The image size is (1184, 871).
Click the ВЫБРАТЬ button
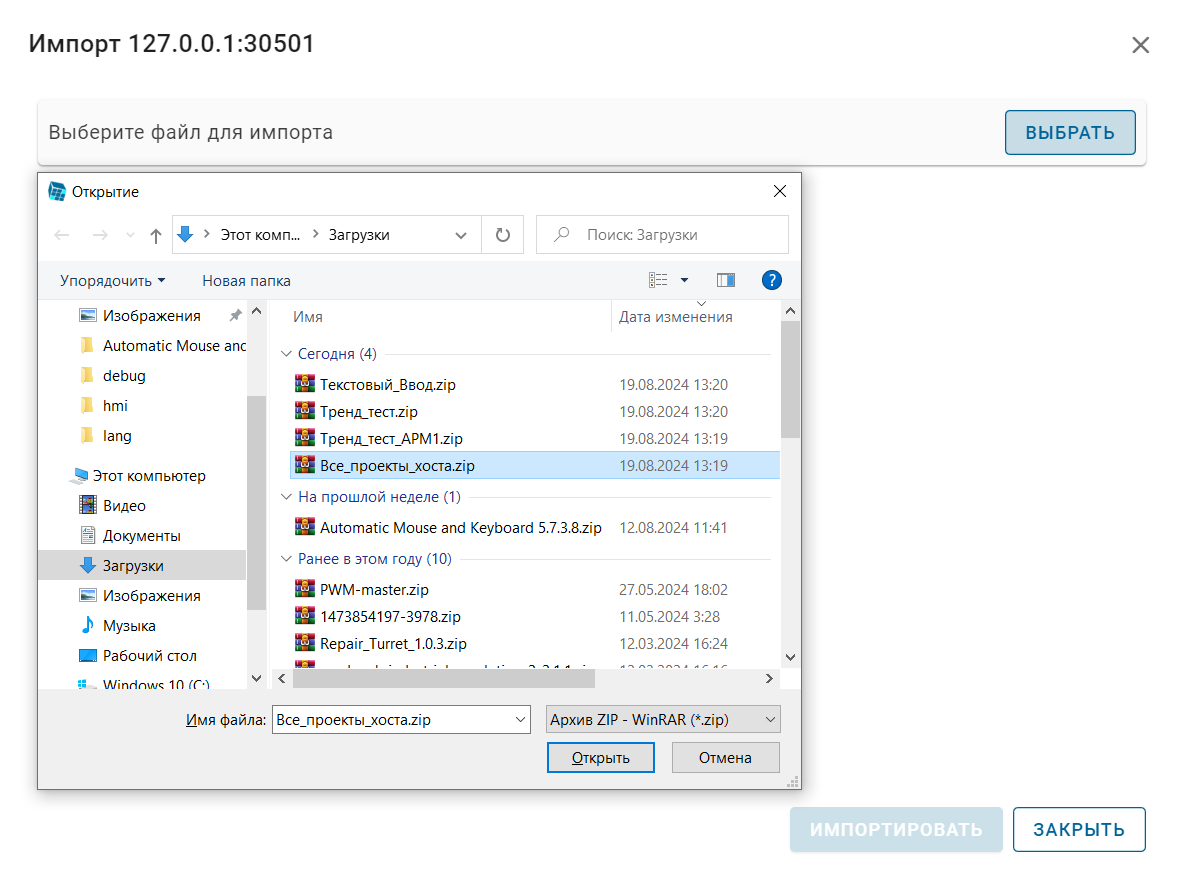(x=1069, y=132)
